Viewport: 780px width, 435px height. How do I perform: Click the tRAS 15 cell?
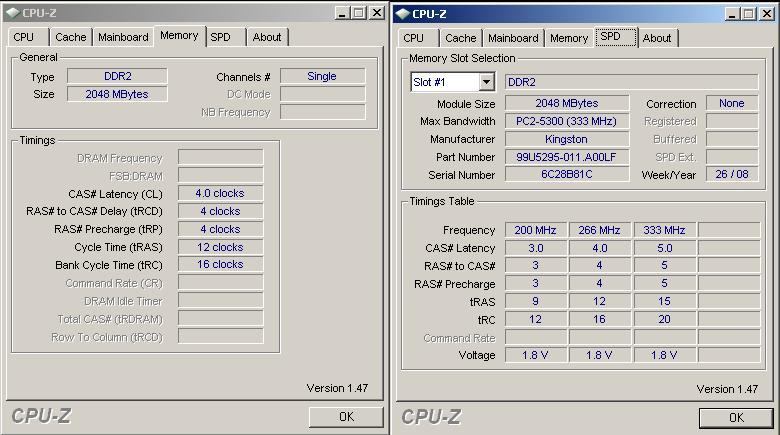(x=665, y=301)
